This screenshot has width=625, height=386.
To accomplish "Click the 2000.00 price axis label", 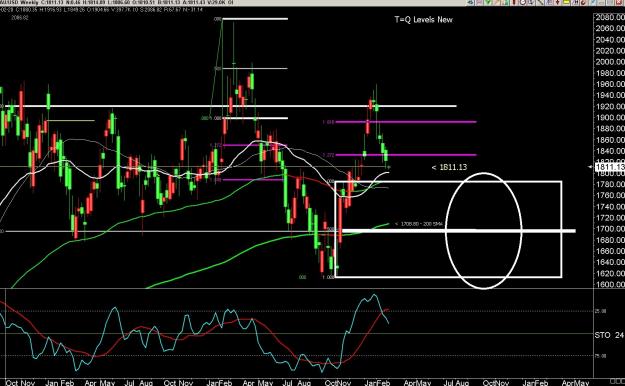I will tap(610, 62).
